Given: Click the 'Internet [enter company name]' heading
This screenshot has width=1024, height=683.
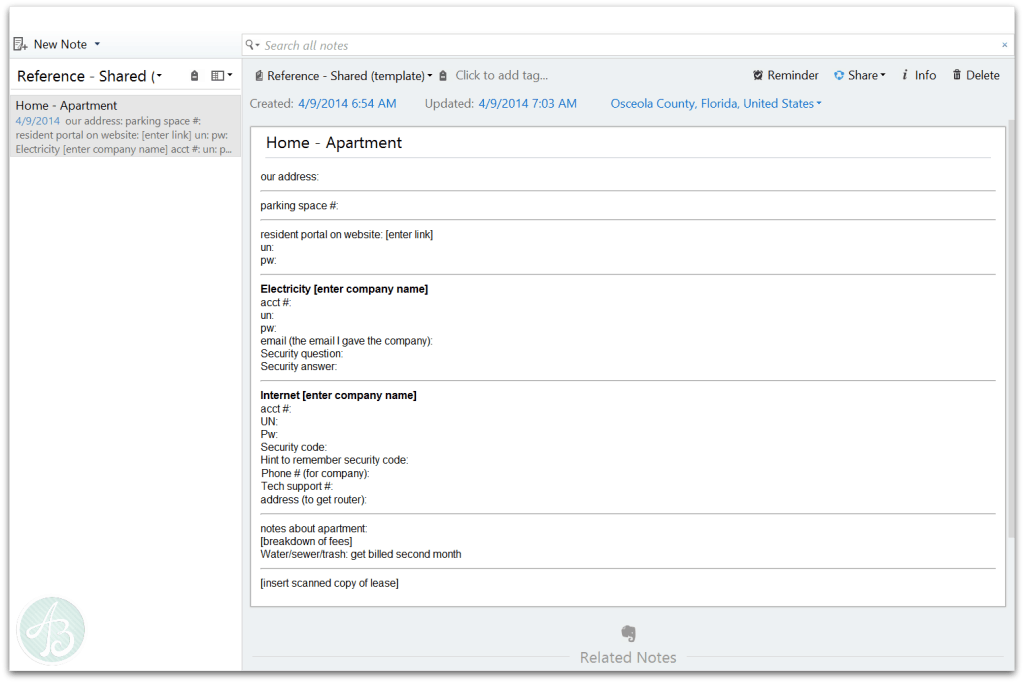Looking at the screenshot, I should pos(338,396).
